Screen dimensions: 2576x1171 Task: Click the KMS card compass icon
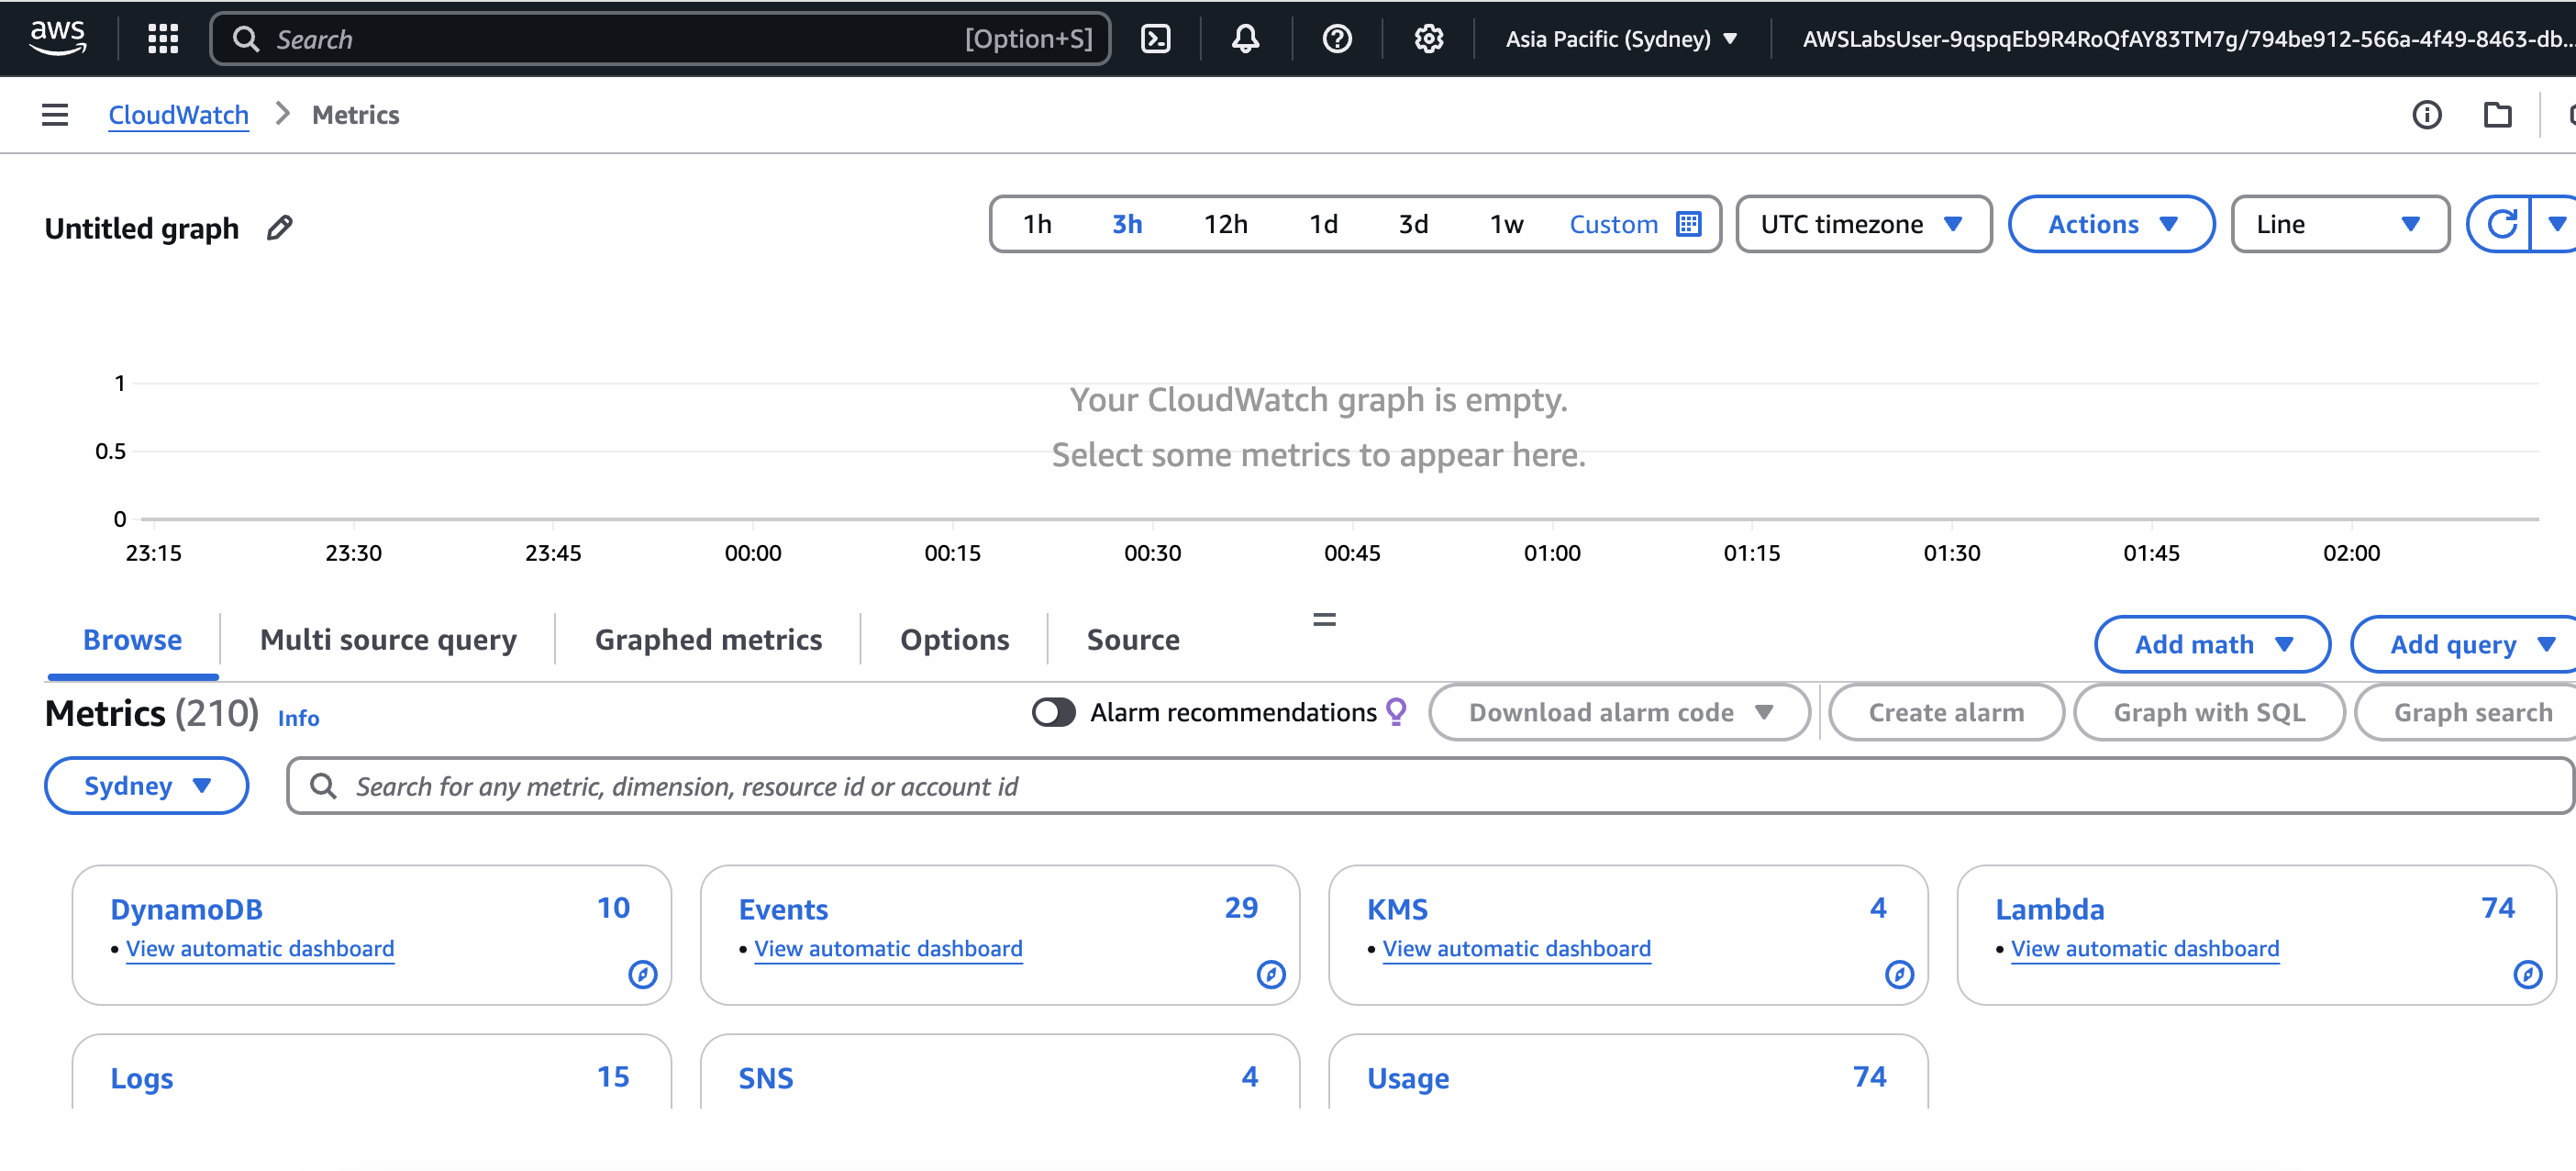tap(1899, 973)
